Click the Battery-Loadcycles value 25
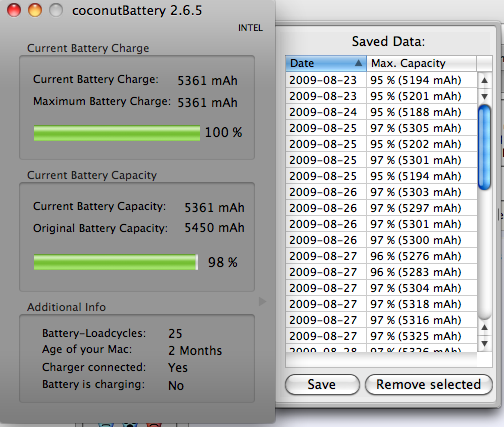The height and width of the screenshot is (427, 504). coord(175,334)
